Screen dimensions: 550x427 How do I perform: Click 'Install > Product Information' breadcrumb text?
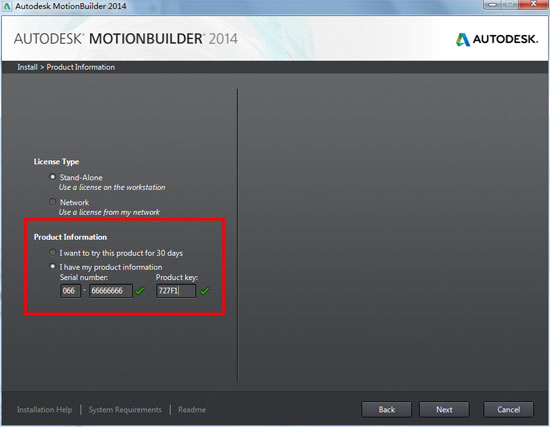[66, 67]
